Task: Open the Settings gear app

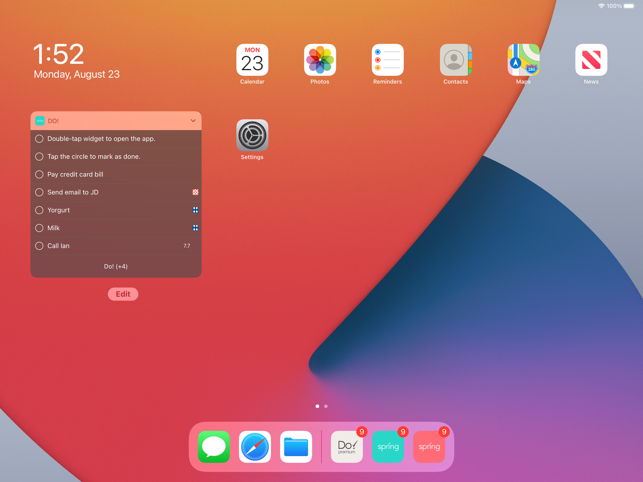Action: (252, 135)
